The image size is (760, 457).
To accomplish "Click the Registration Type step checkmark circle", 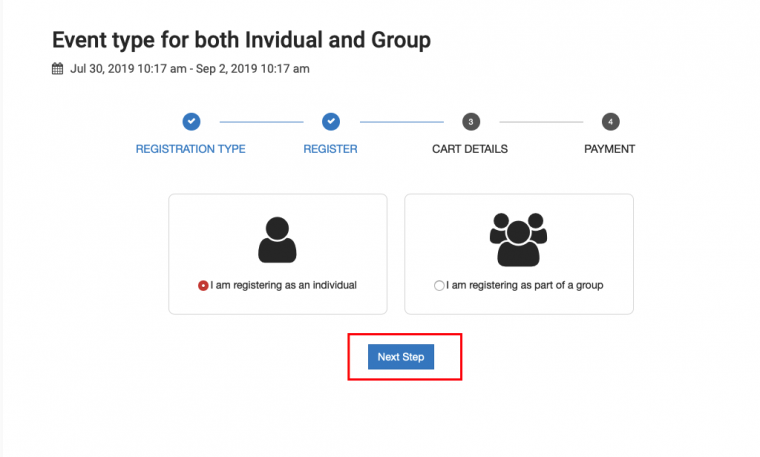I will [x=191, y=122].
